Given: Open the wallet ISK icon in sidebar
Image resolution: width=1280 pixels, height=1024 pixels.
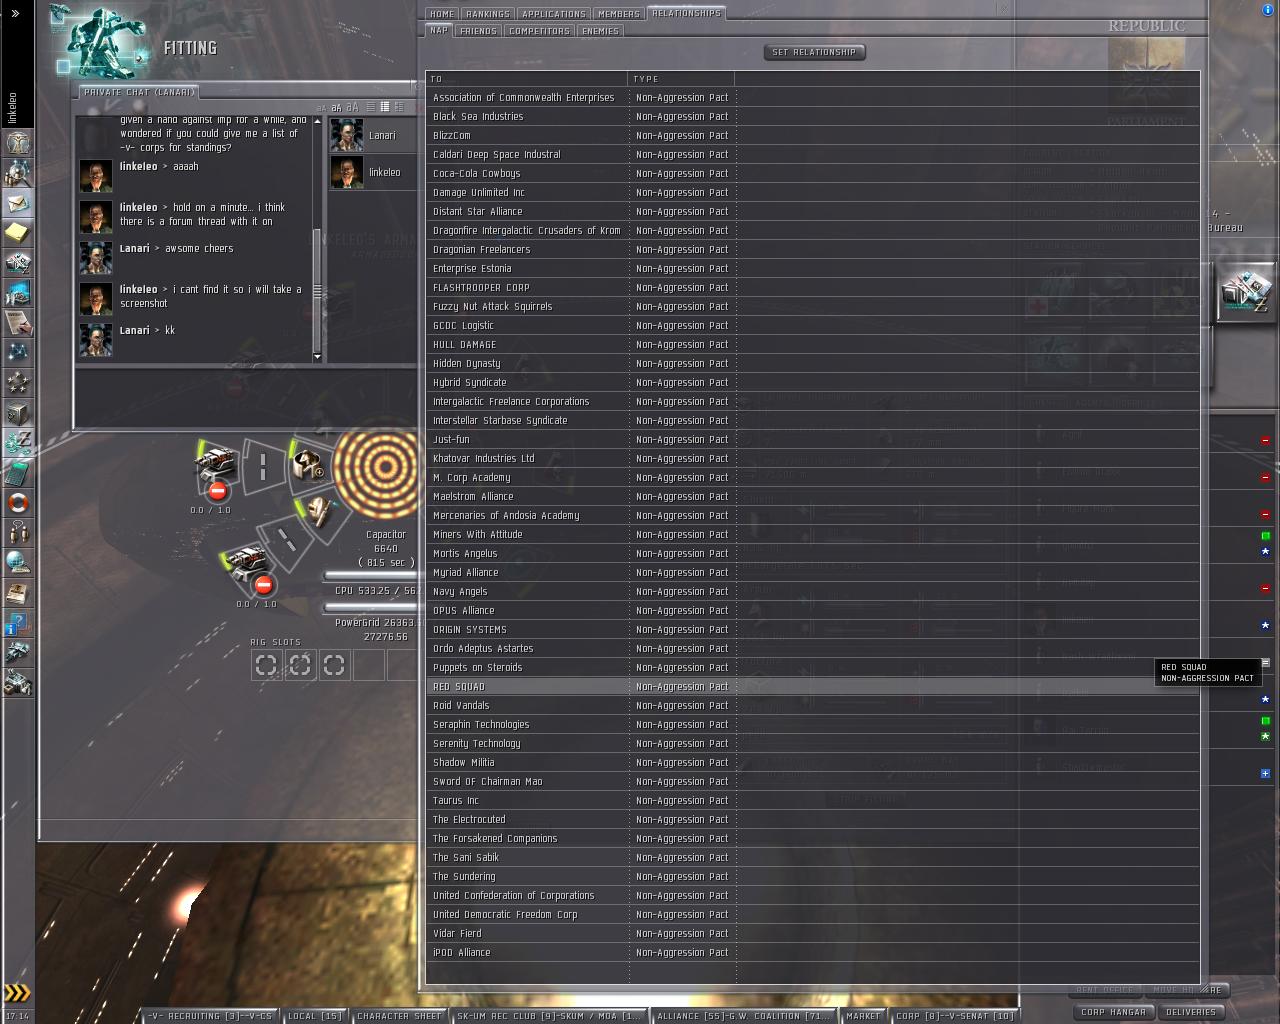Looking at the screenshot, I should point(18,443).
